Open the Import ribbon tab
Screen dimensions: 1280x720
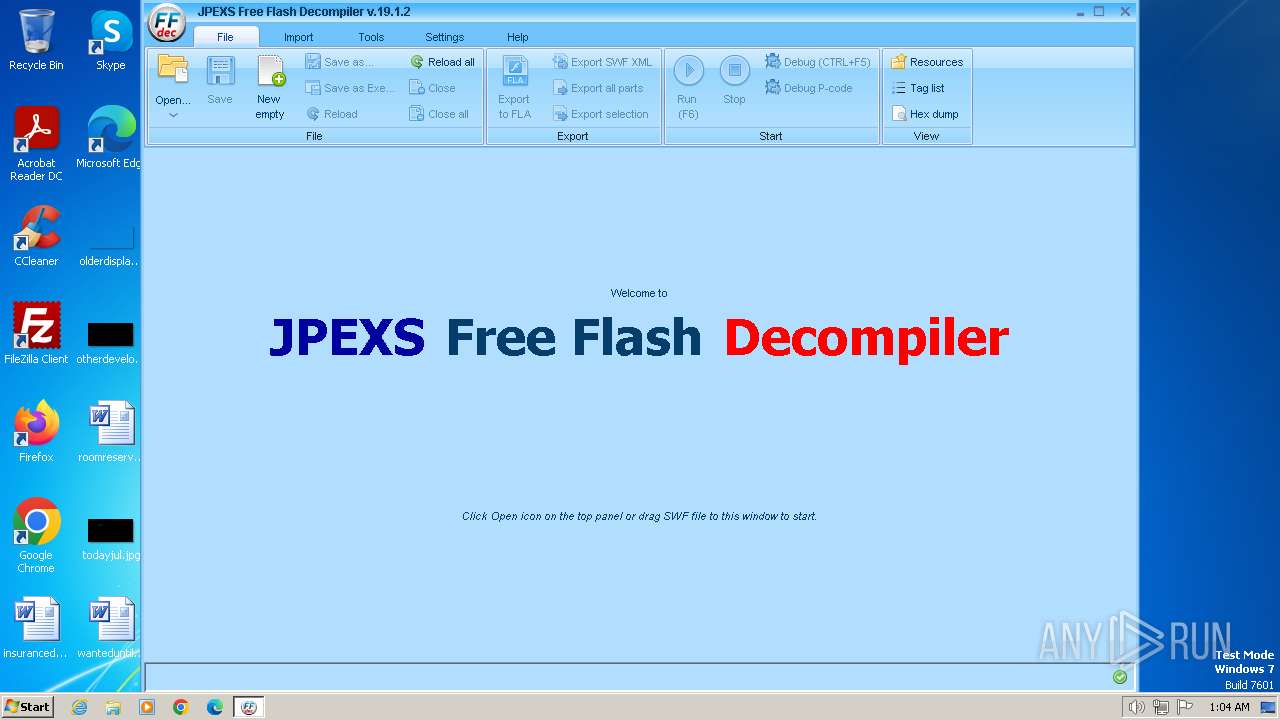(x=298, y=37)
